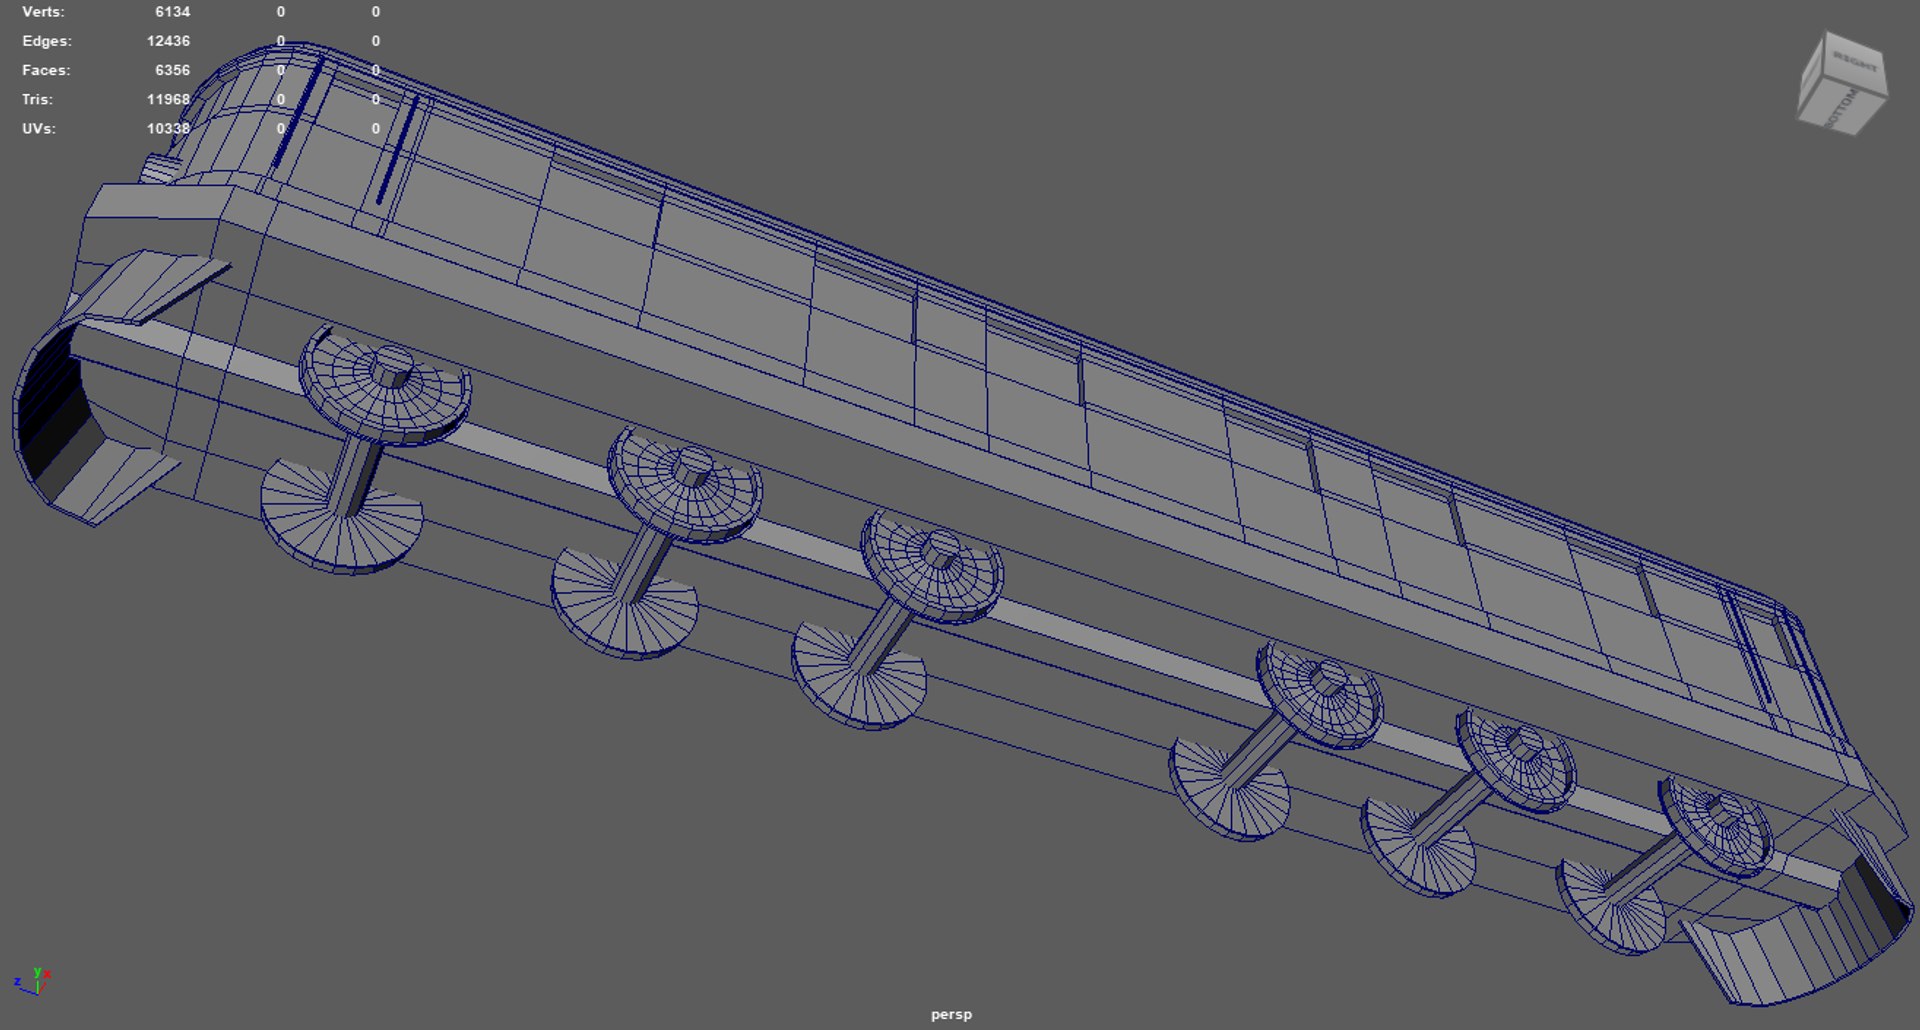This screenshot has height=1030, width=1920.
Task: Click the UV count value 10338
Action: coord(168,128)
